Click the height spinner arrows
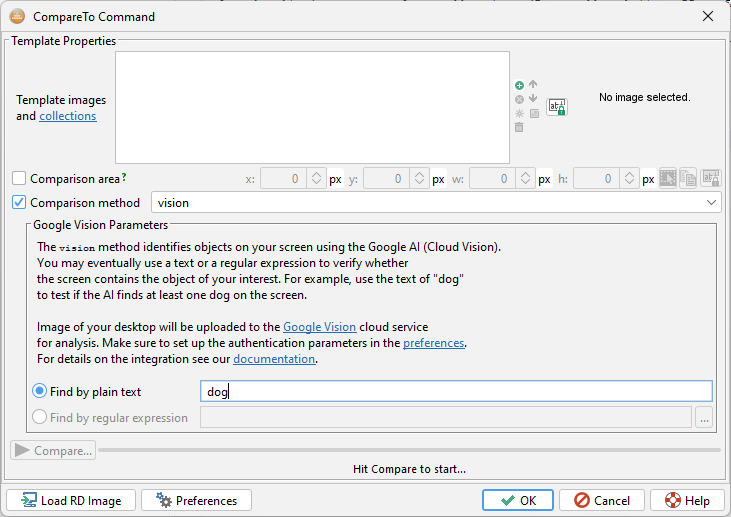The image size is (731, 517). click(629, 179)
